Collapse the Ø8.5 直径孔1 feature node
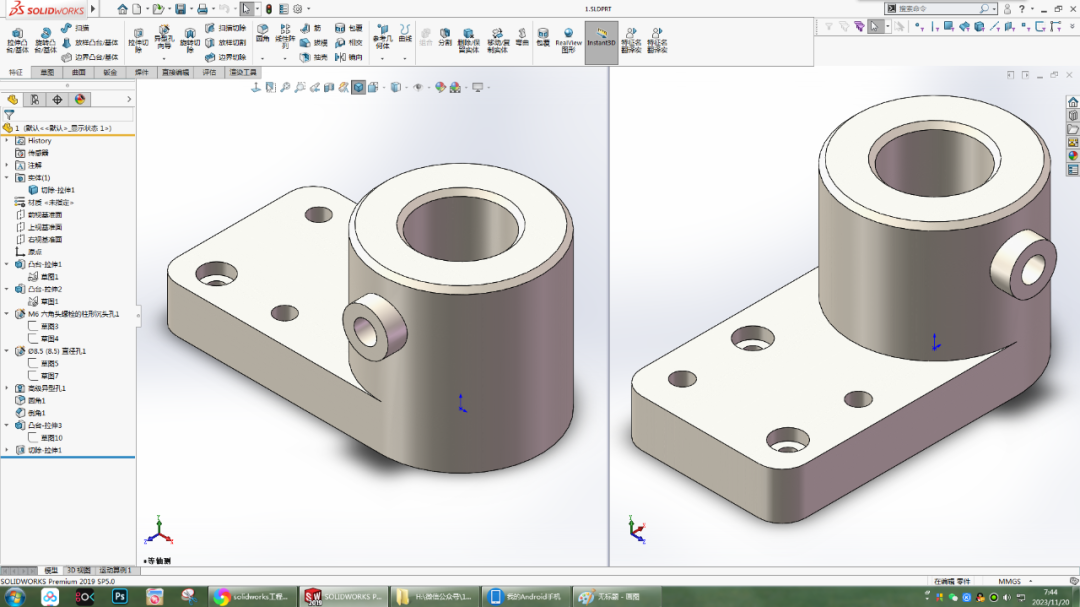This screenshot has width=1080, height=607. click(7, 351)
